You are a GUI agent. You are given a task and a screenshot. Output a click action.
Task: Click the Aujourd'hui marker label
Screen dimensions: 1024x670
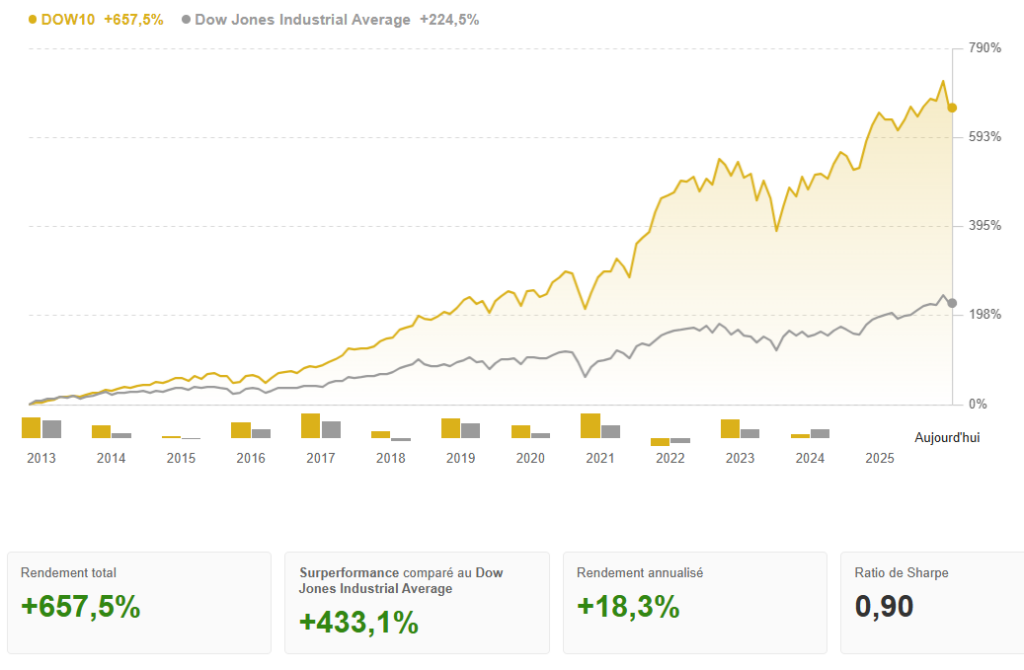point(947,437)
